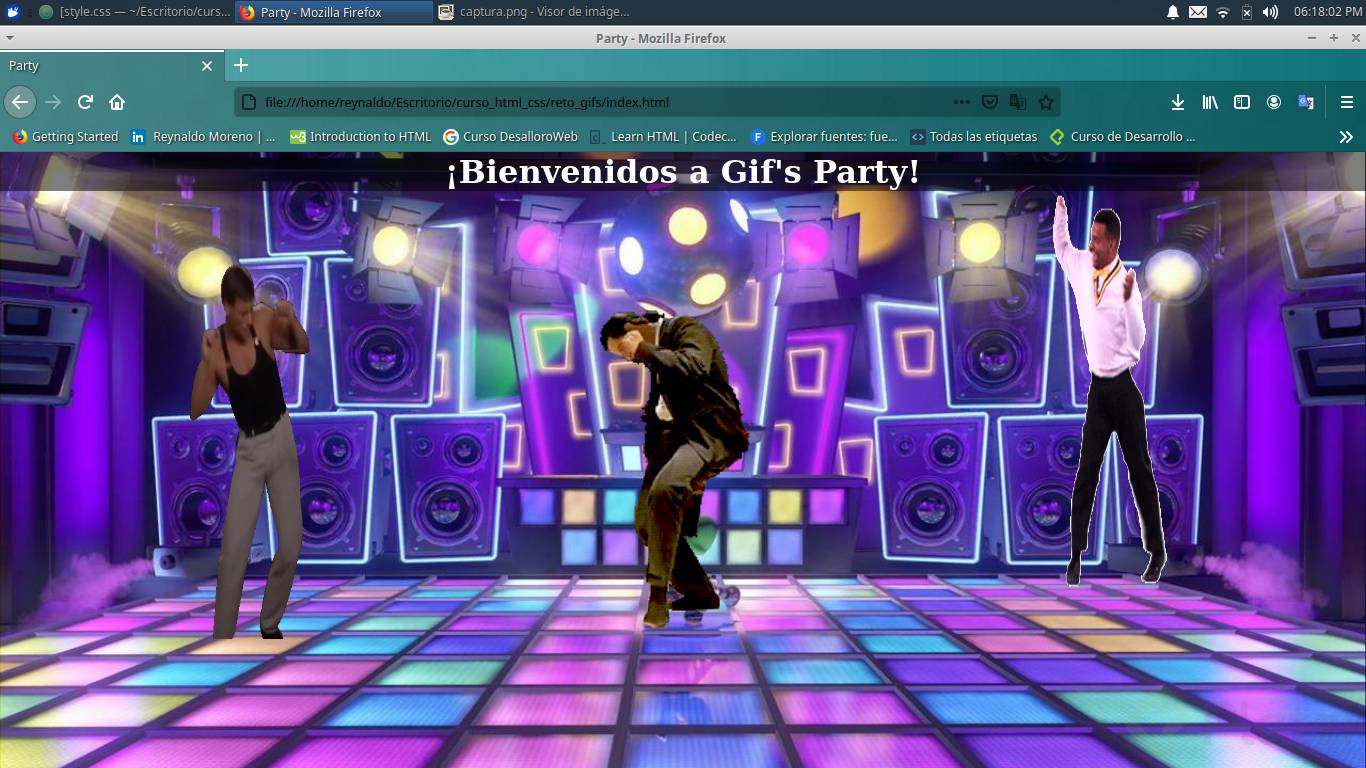Open the page actions ellipsis menu
1366x768 pixels.
point(960,101)
